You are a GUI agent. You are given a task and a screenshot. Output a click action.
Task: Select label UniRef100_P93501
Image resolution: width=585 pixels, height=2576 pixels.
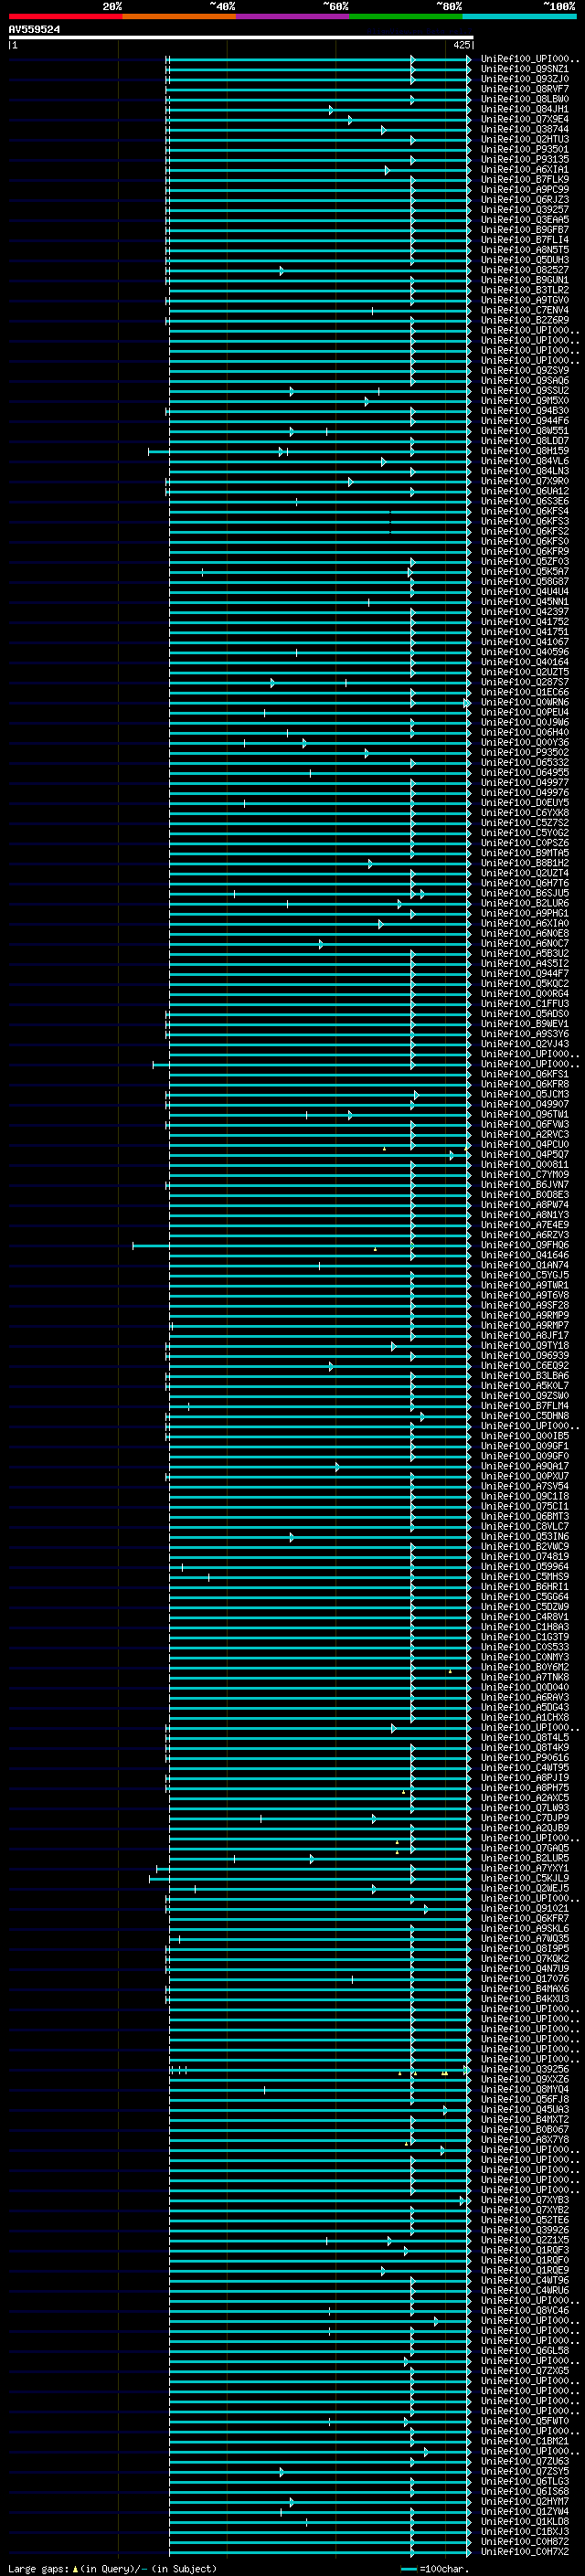pos(525,149)
